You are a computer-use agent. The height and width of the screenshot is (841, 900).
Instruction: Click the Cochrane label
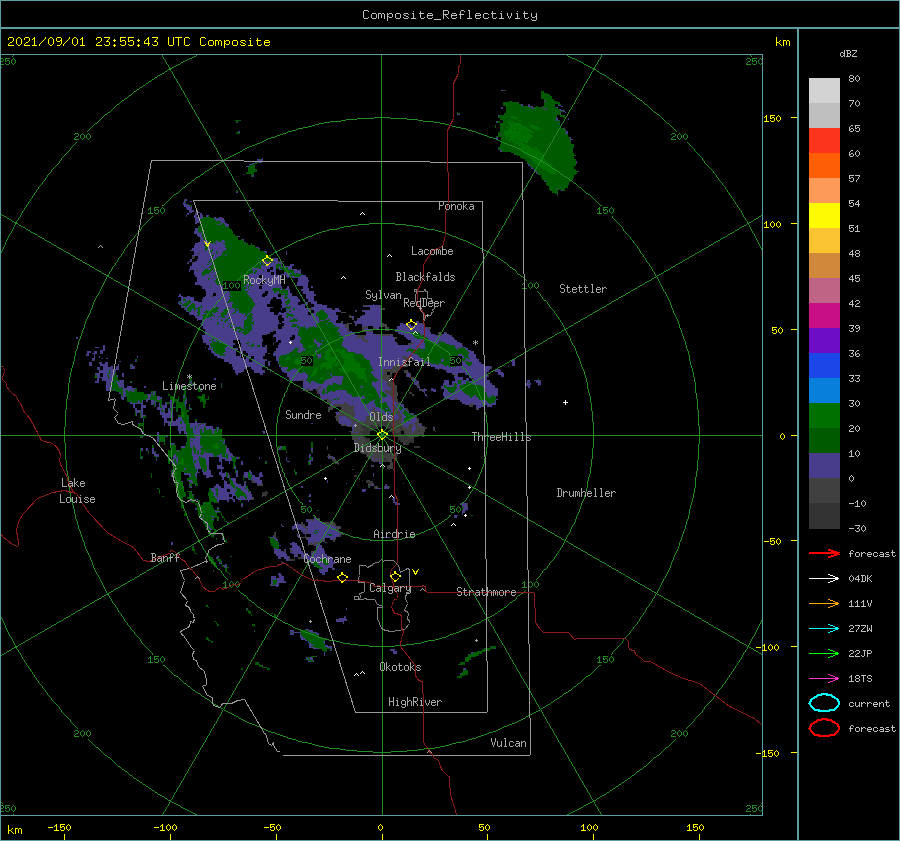click(x=327, y=559)
